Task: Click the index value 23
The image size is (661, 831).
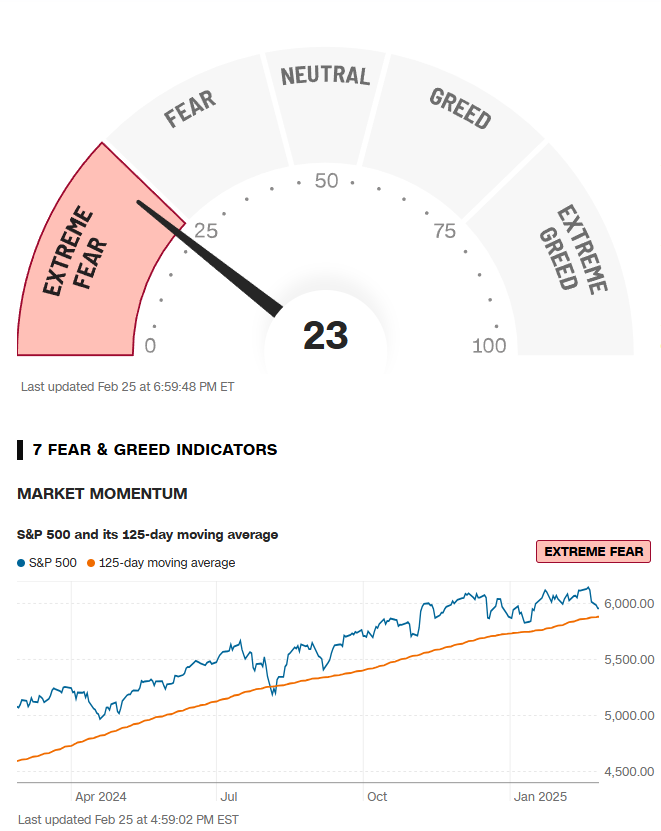Action: pyautogui.click(x=325, y=335)
